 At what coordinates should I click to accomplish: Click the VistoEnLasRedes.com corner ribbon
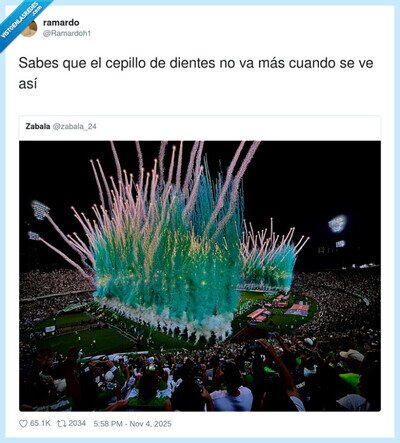pos(20,22)
